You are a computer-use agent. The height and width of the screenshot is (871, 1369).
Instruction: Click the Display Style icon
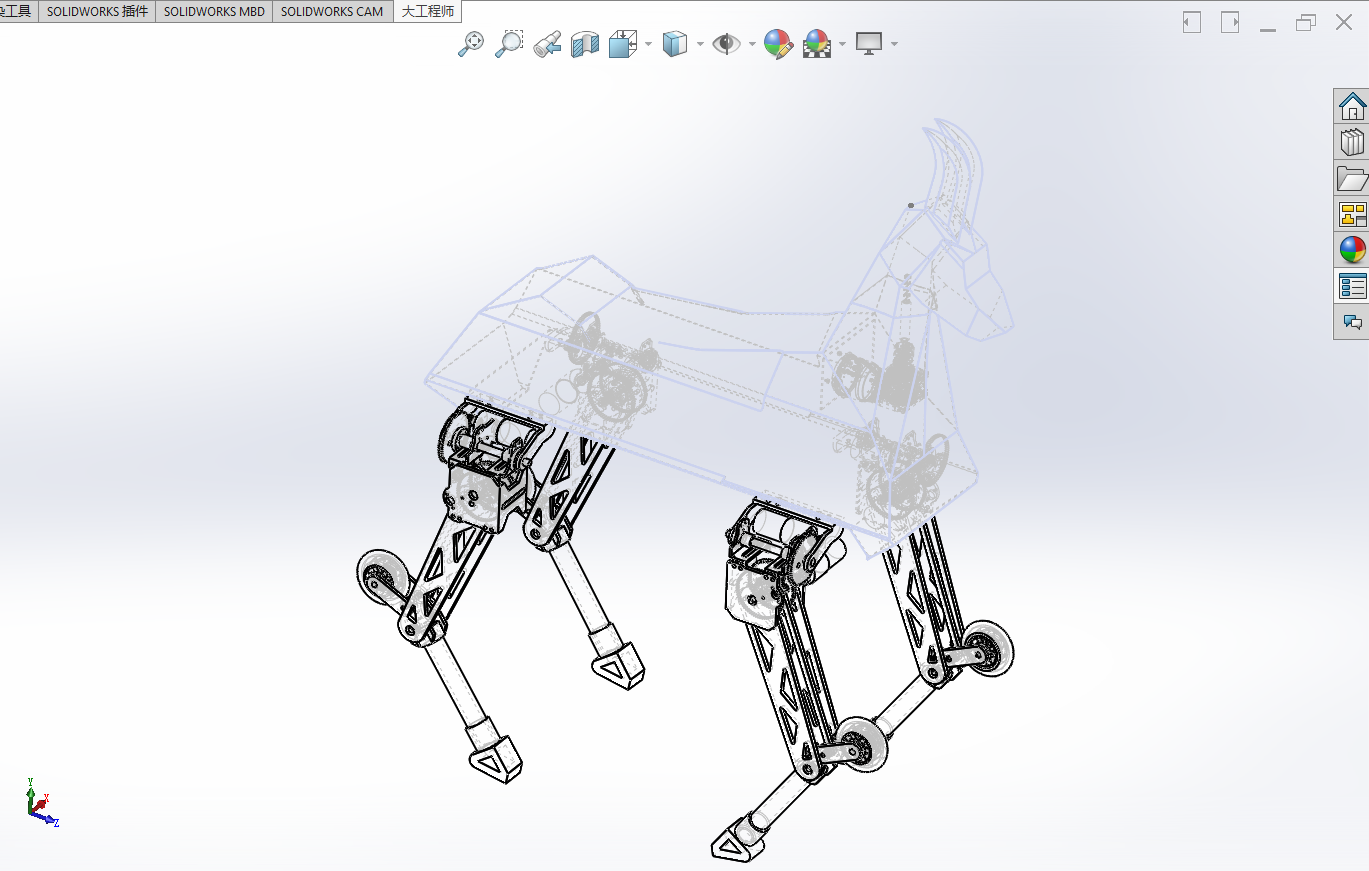pos(676,43)
